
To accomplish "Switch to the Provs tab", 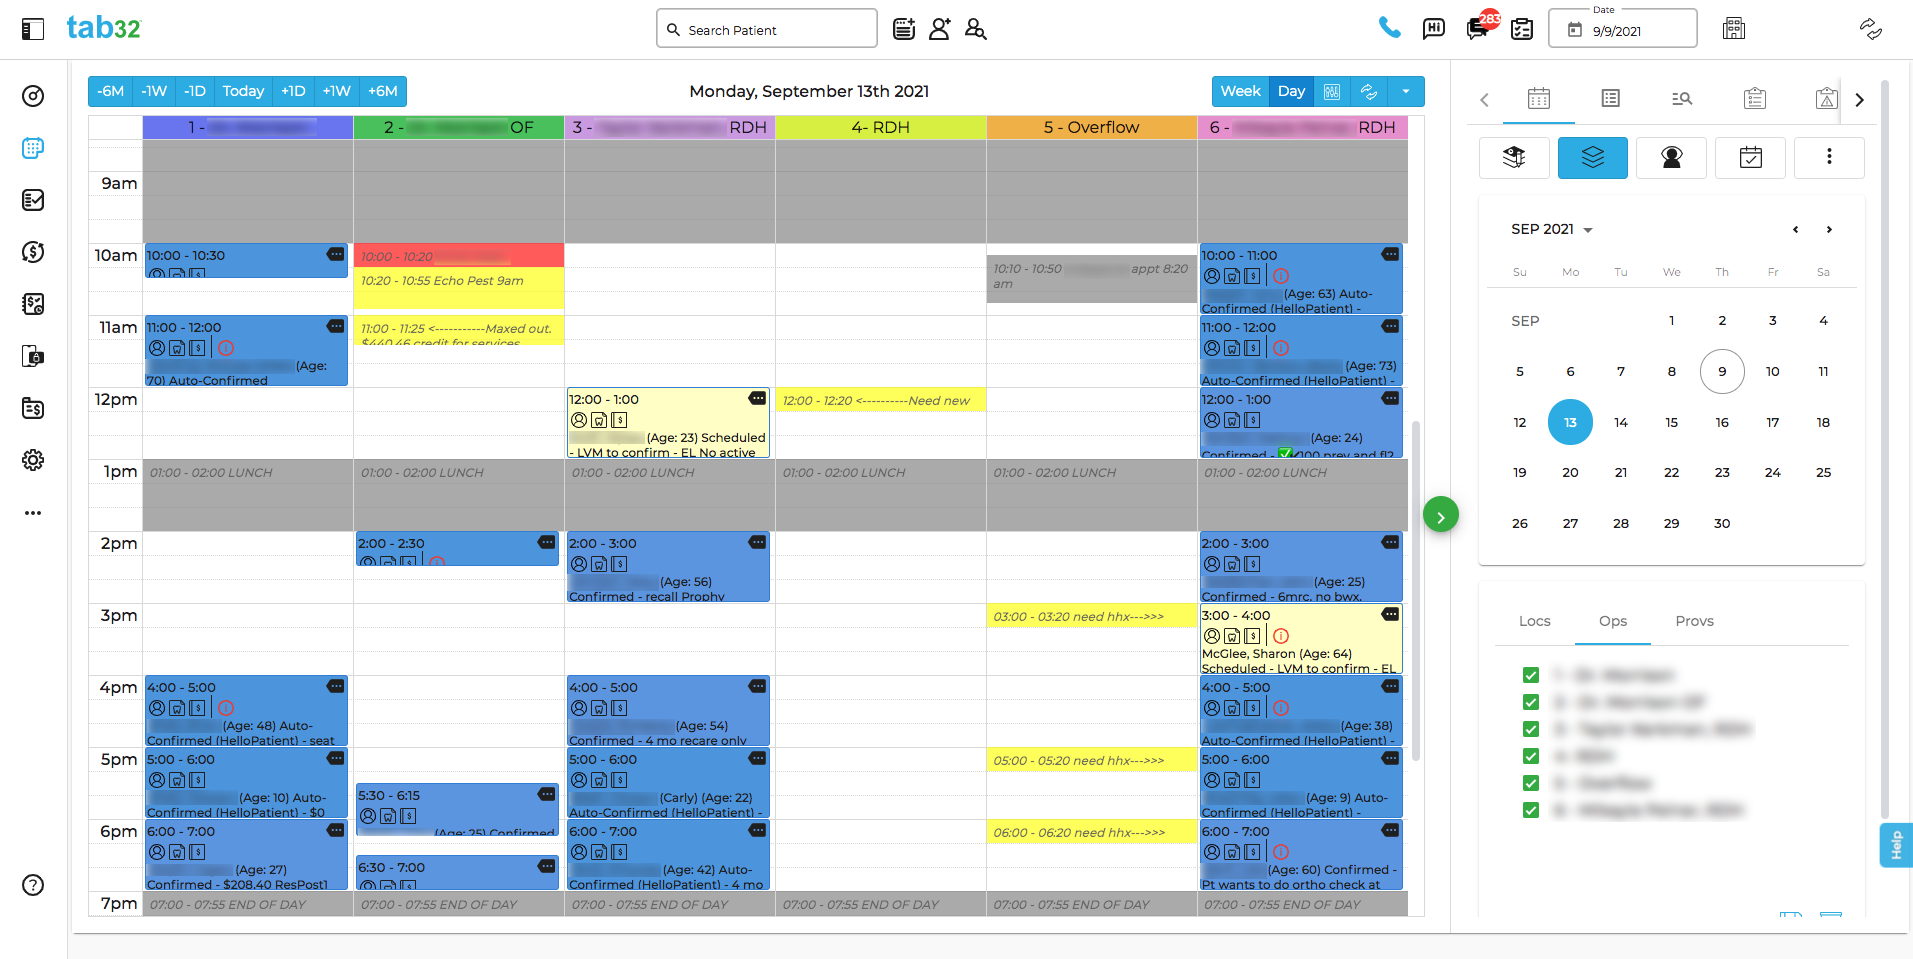I will point(1694,621).
